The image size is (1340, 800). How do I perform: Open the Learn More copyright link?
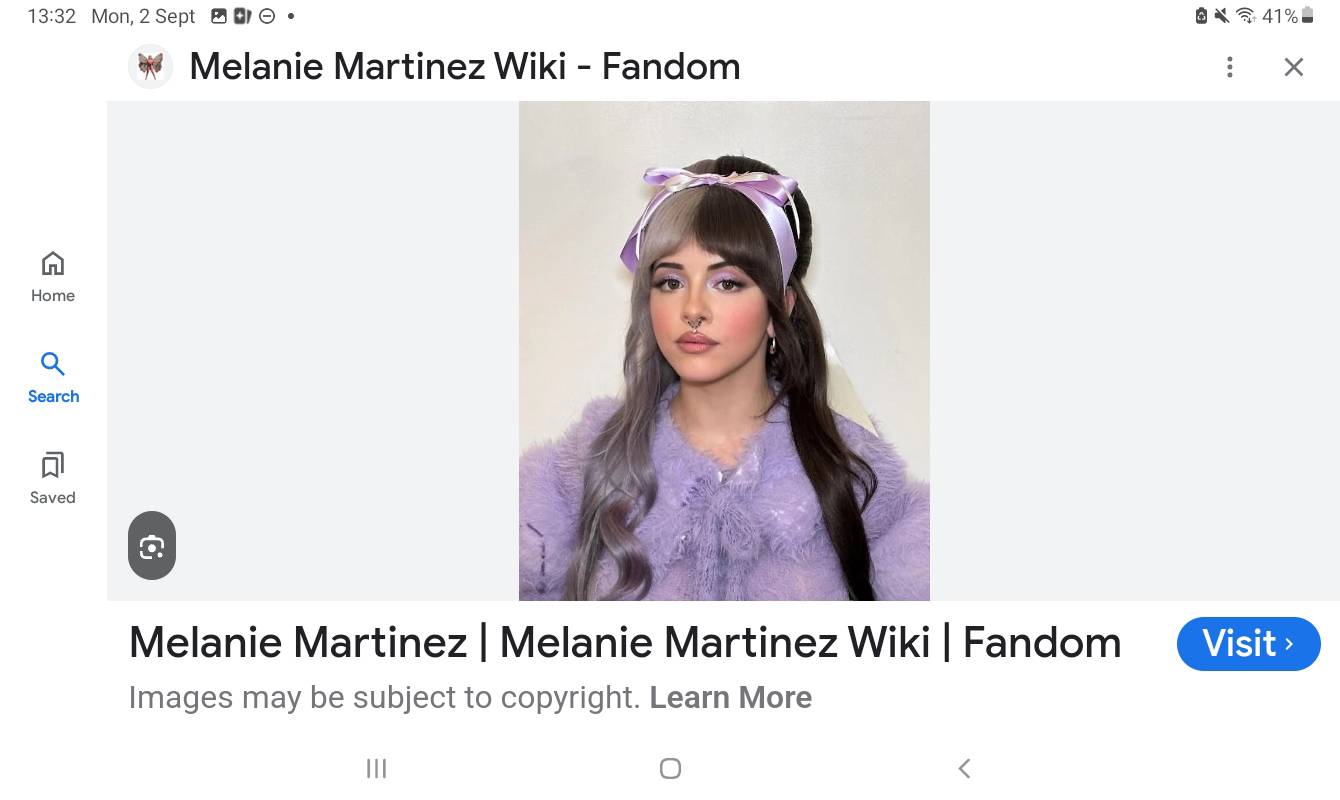pos(730,697)
